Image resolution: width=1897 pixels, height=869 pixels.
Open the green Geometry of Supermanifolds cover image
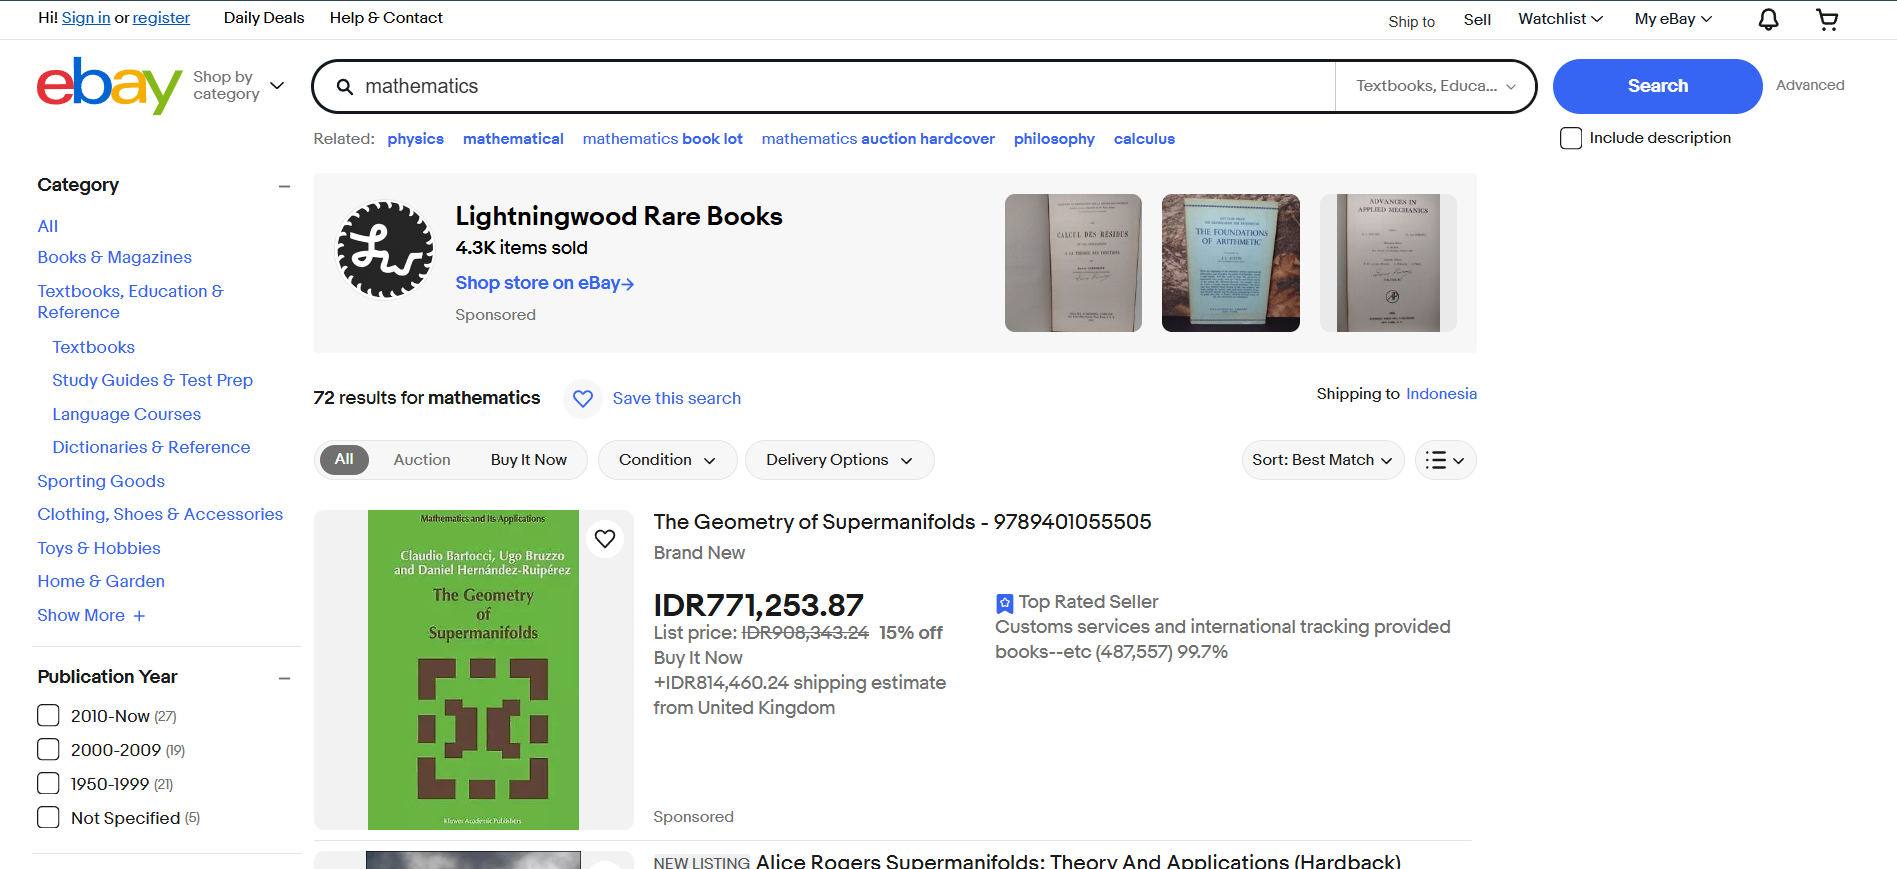click(x=473, y=670)
